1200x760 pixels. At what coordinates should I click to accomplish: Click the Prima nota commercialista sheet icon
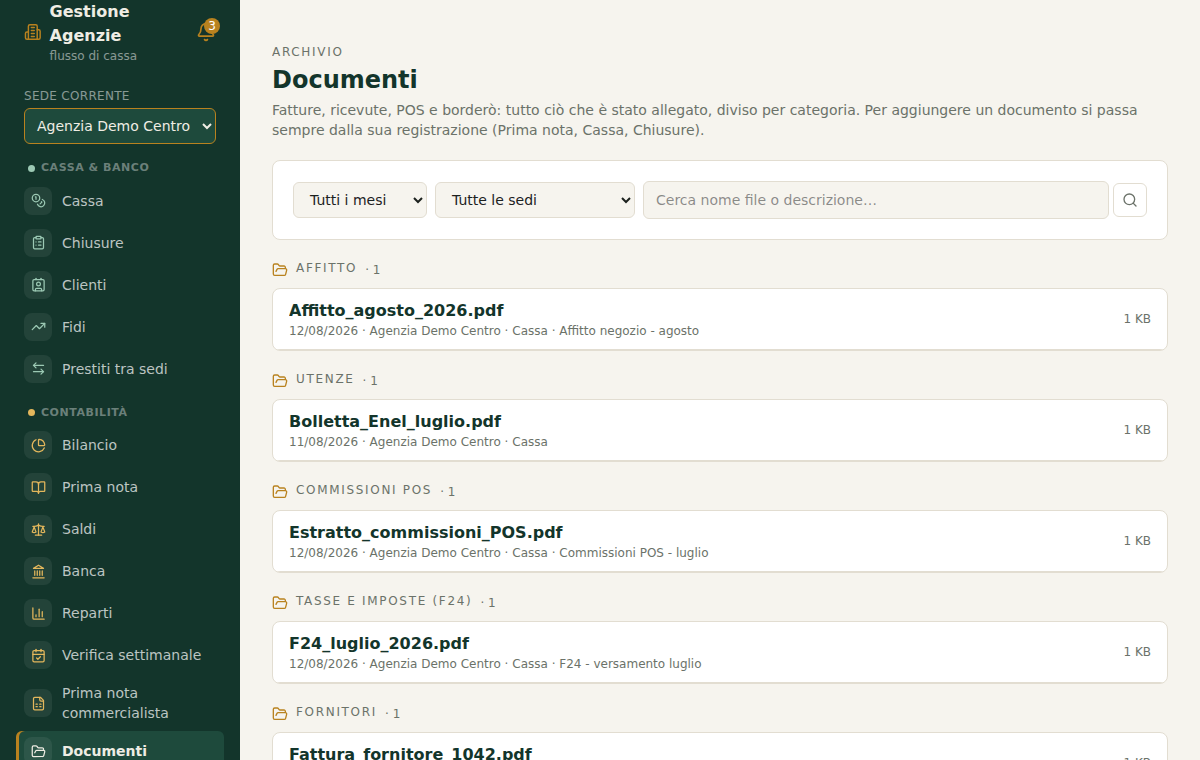38,703
